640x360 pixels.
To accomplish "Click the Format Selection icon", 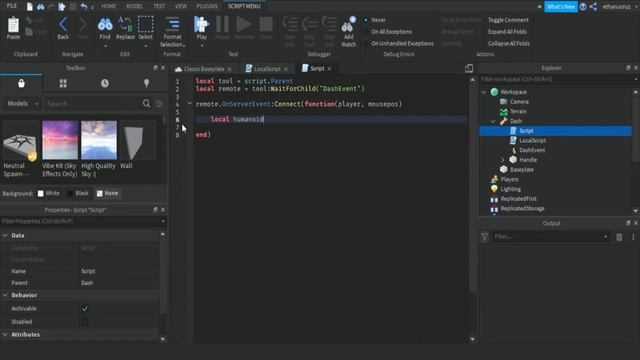I will 172,24.
